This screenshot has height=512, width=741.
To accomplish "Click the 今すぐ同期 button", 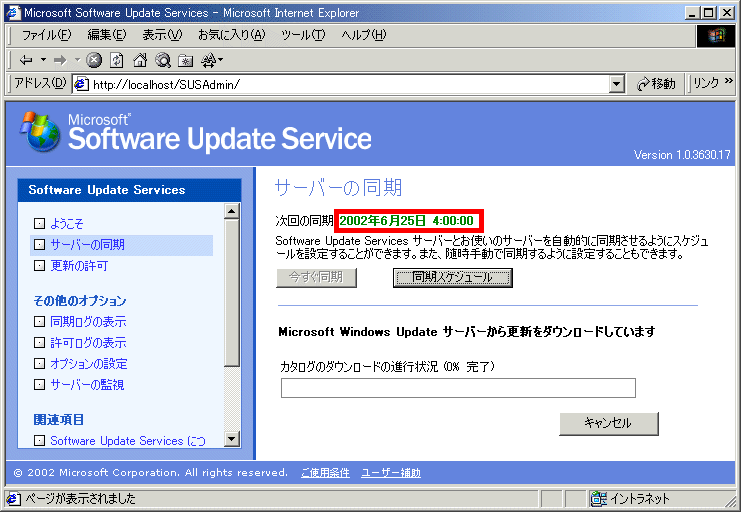I will click(316, 278).
